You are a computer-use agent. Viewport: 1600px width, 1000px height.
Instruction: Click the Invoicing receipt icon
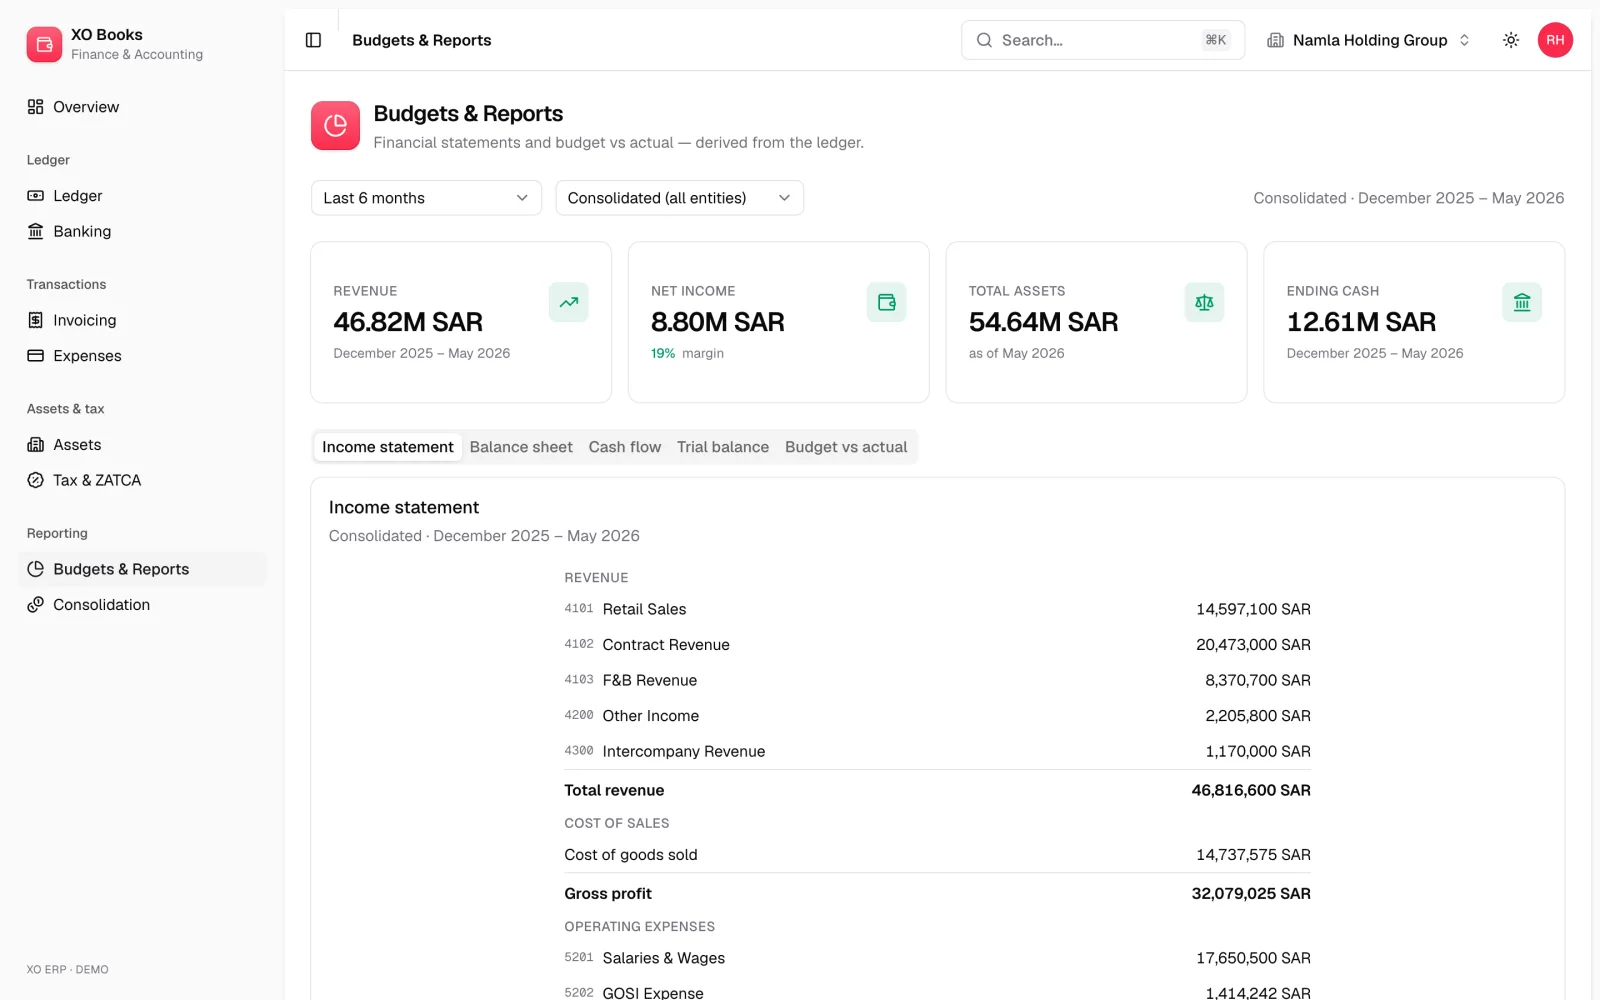coord(35,320)
